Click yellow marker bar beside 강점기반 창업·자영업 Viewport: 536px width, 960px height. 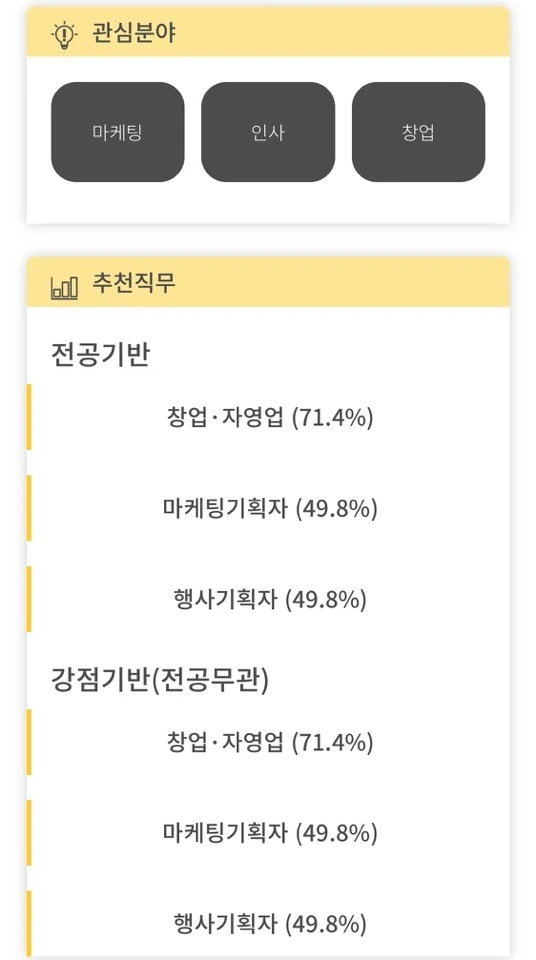[29, 743]
